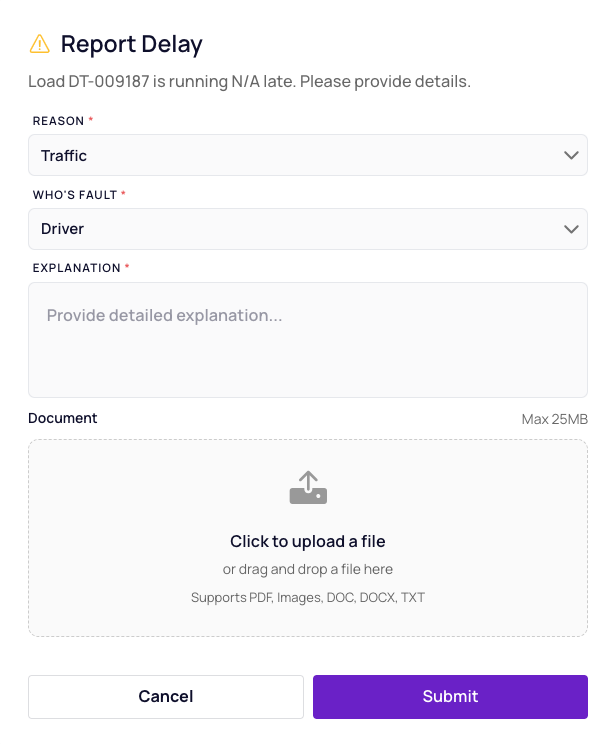Click the 'Click to upload a file' text
The image size is (616, 744).
point(308,541)
